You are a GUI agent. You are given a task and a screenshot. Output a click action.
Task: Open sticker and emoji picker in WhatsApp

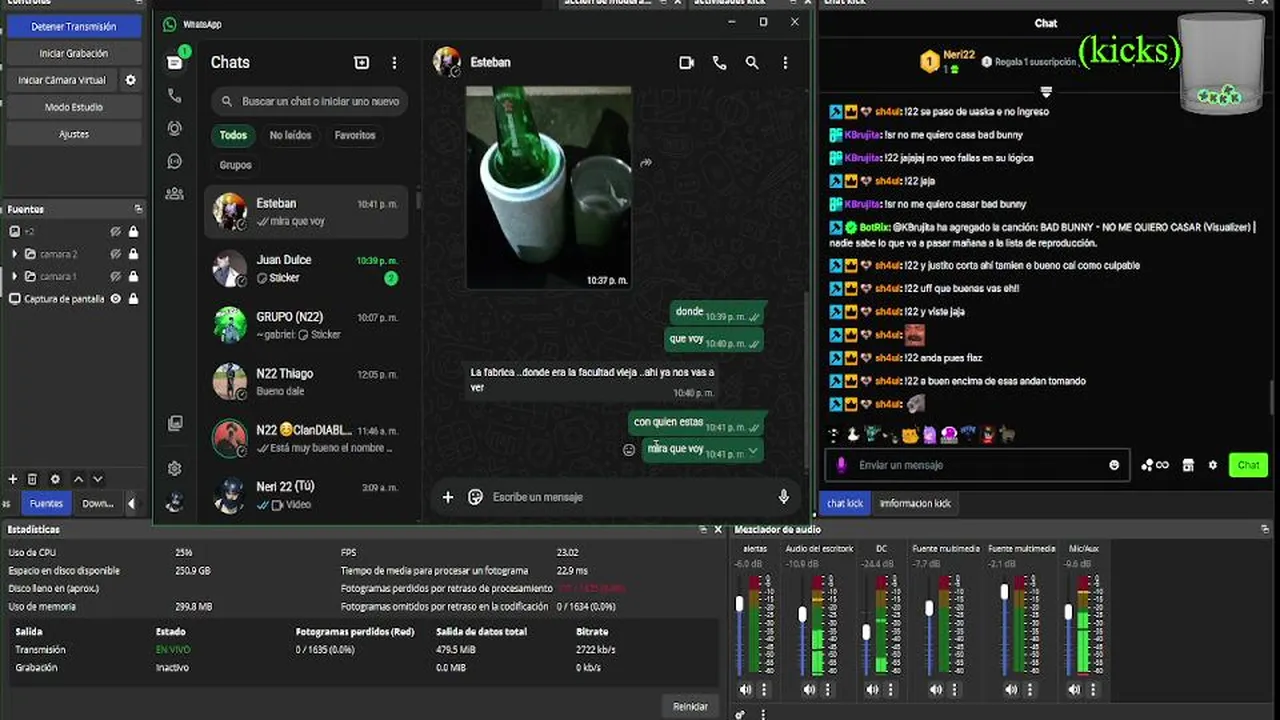pyautogui.click(x=476, y=497)
